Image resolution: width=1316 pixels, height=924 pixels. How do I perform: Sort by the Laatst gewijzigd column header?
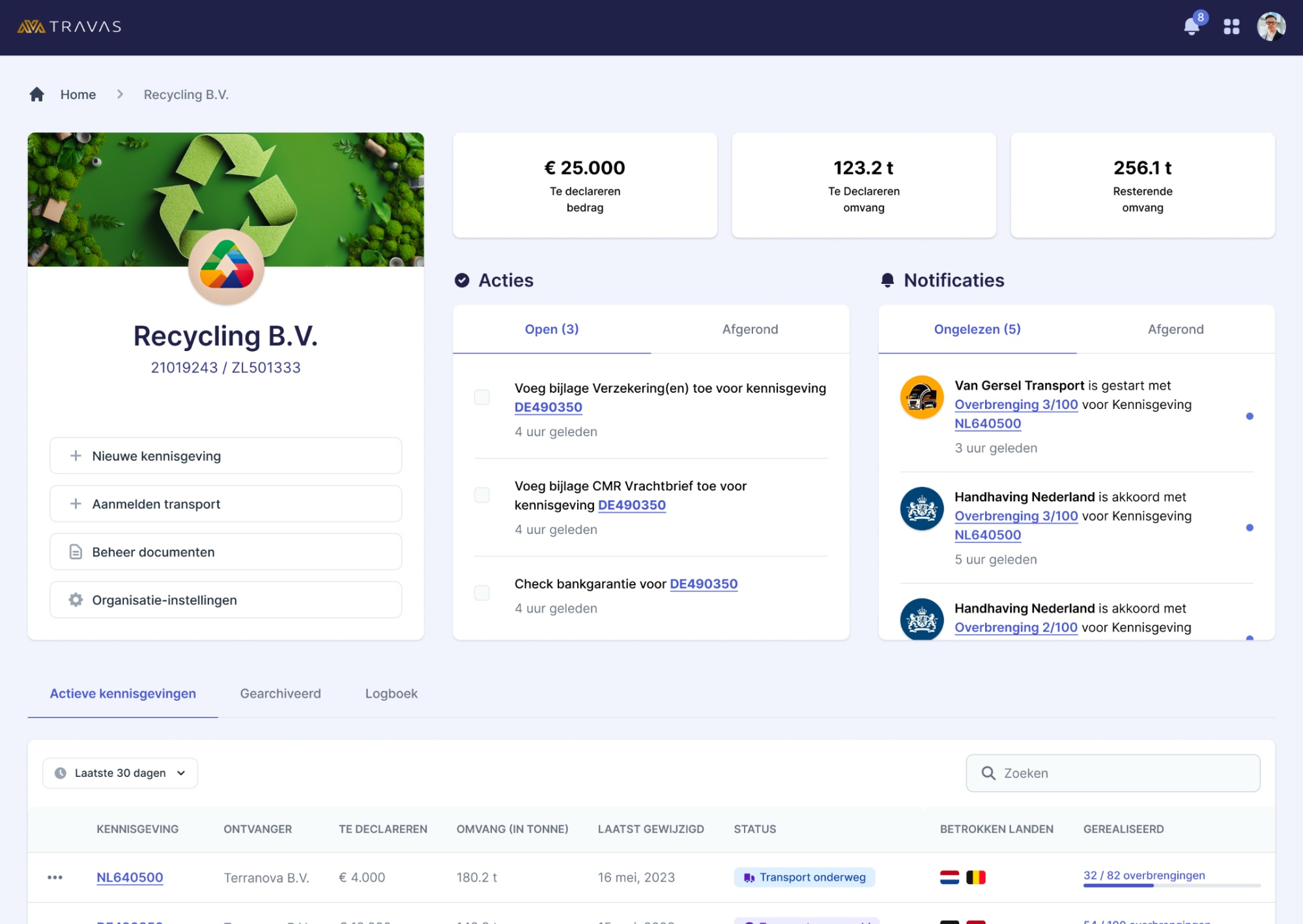tap(658, 837)
